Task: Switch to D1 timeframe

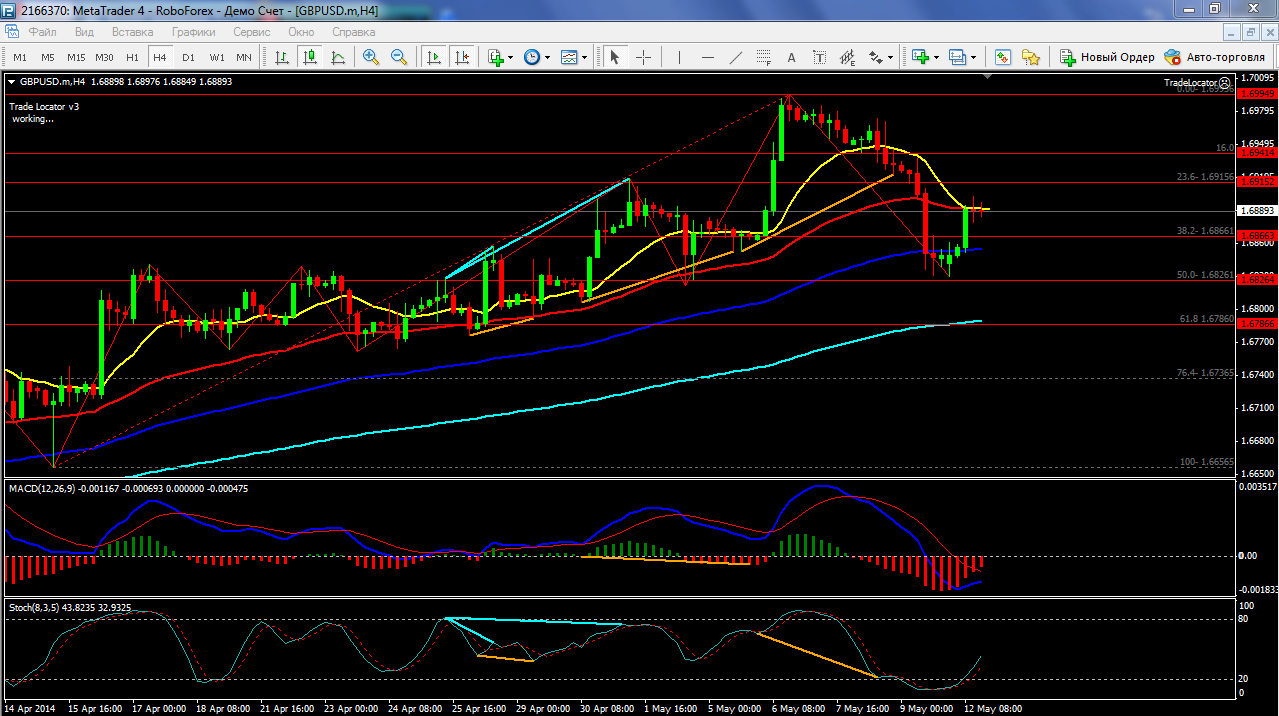Action: coord(188,57)
